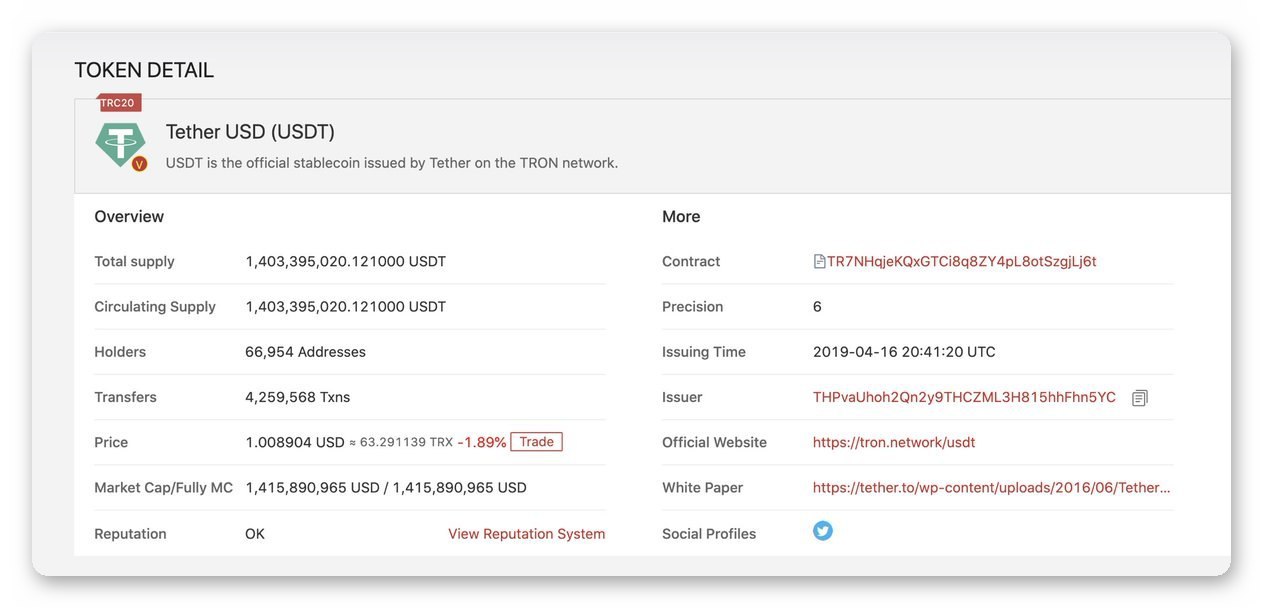Open the tether.to white paper link
Image resolution: width=1263 pixels, height=608 pixels.
[991, 488]
